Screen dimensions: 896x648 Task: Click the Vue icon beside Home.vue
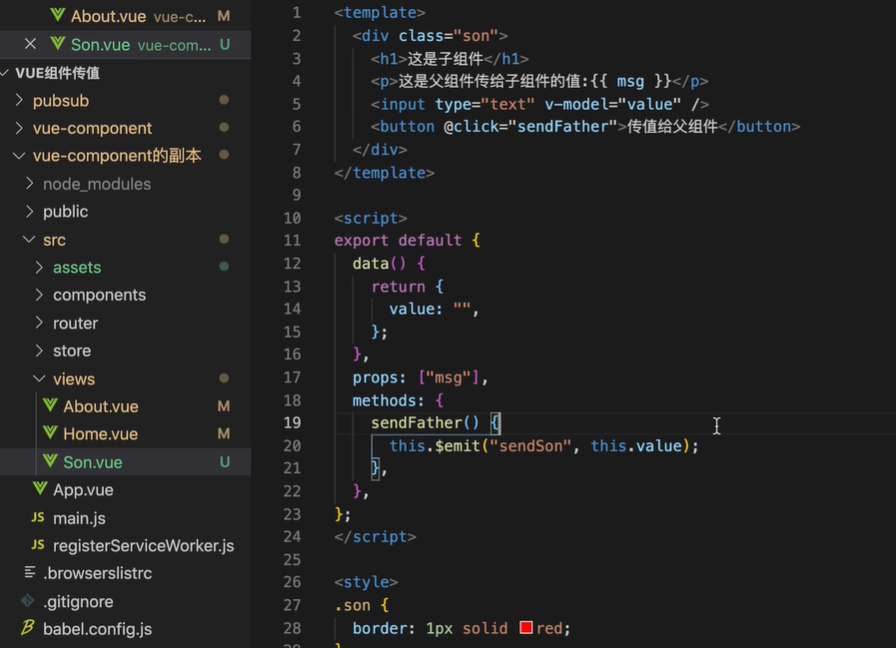pos(50,433)
